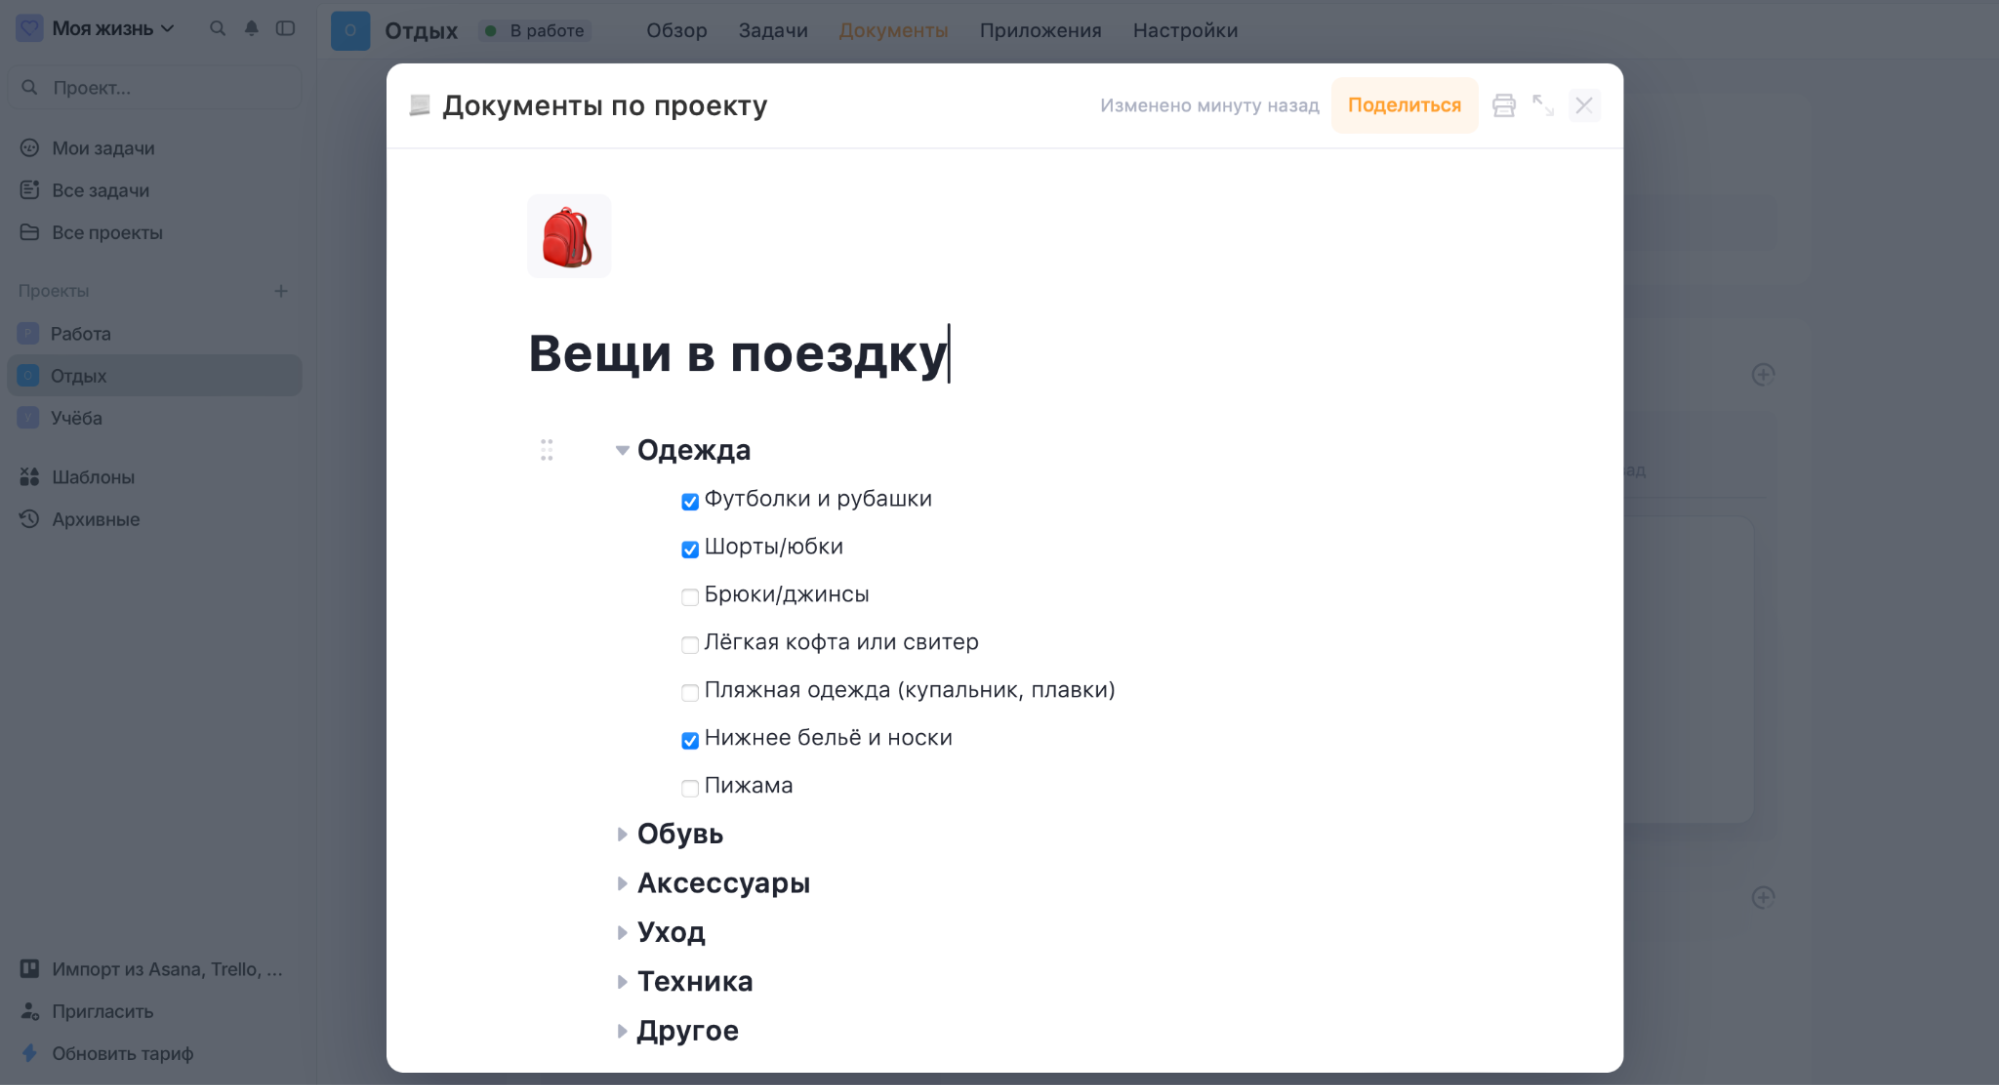Open search via magnifier icon
The height and width of the screenshot is (1086, 1999).
tap(217, 28)
